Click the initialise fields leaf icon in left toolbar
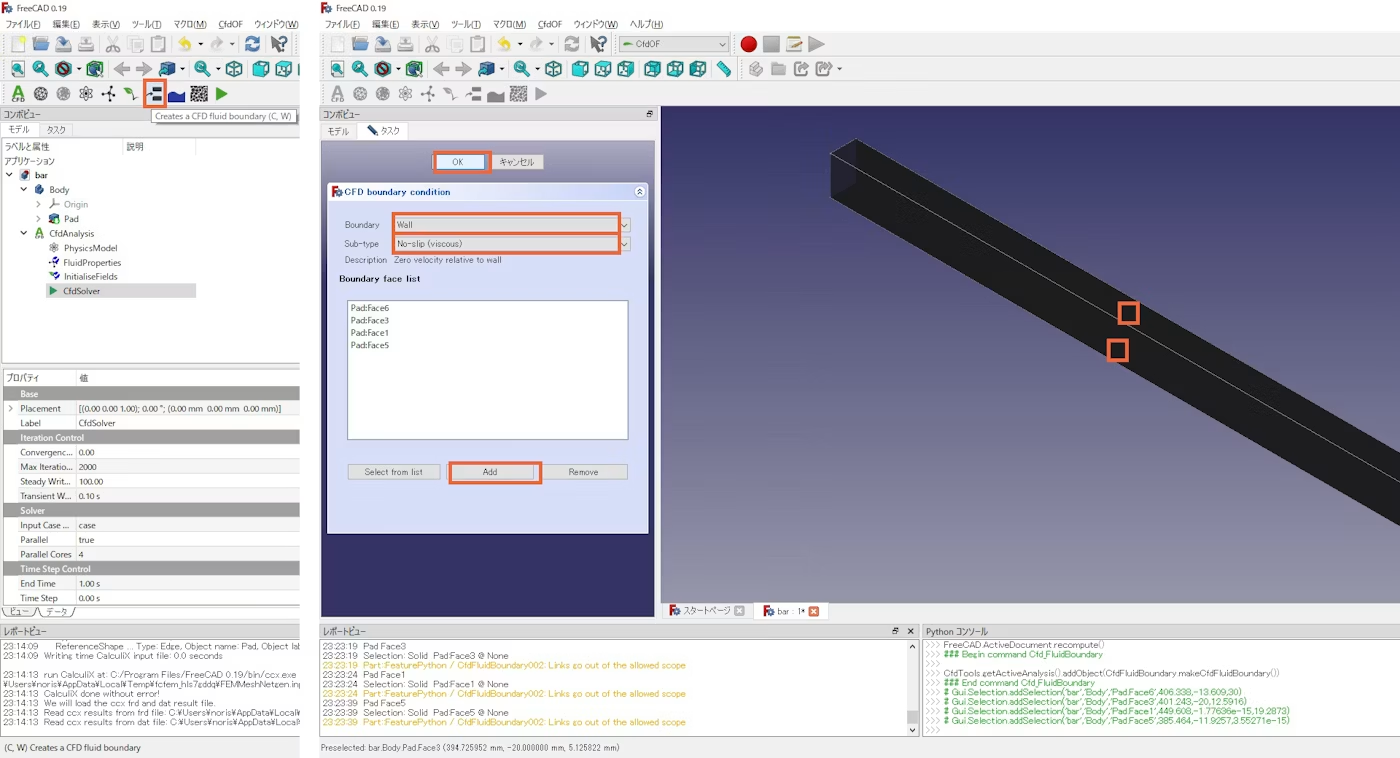 131,94
